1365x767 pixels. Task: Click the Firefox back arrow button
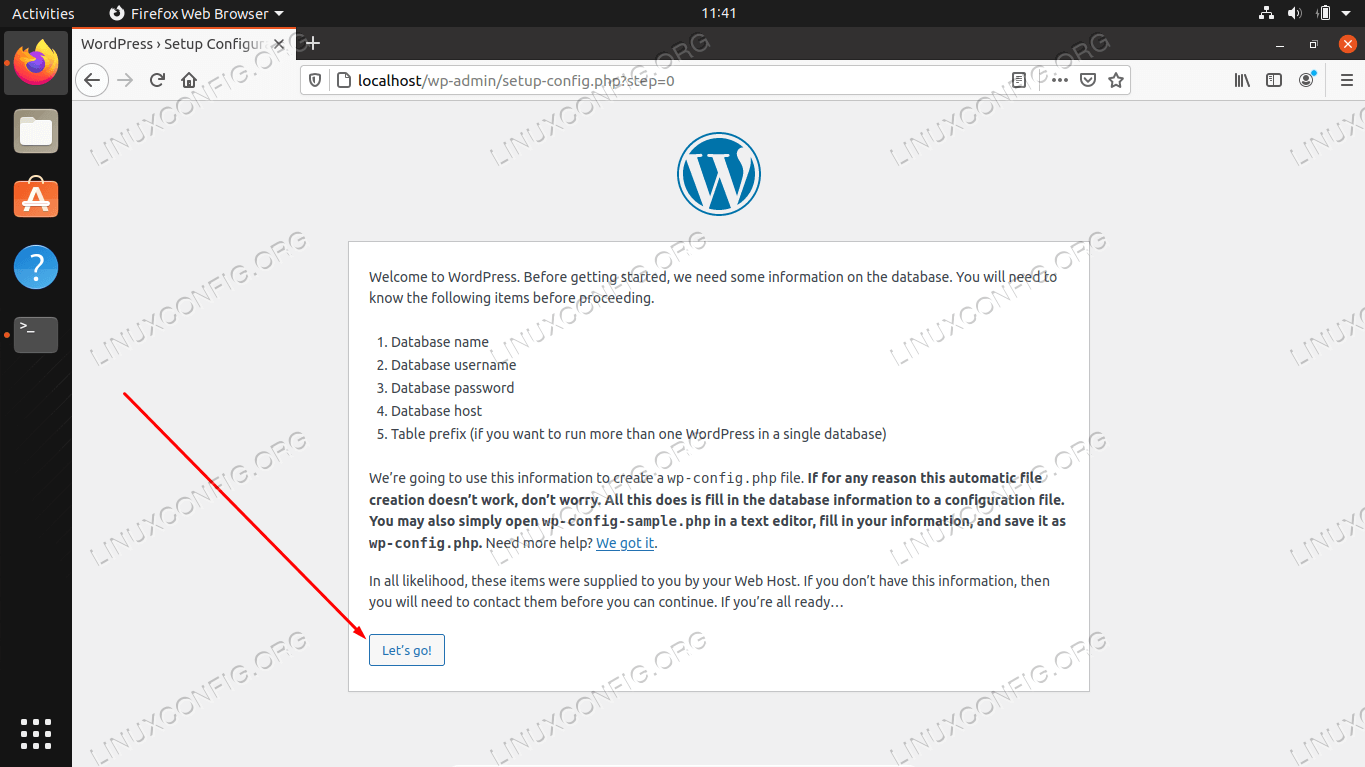tap(92, 80)
